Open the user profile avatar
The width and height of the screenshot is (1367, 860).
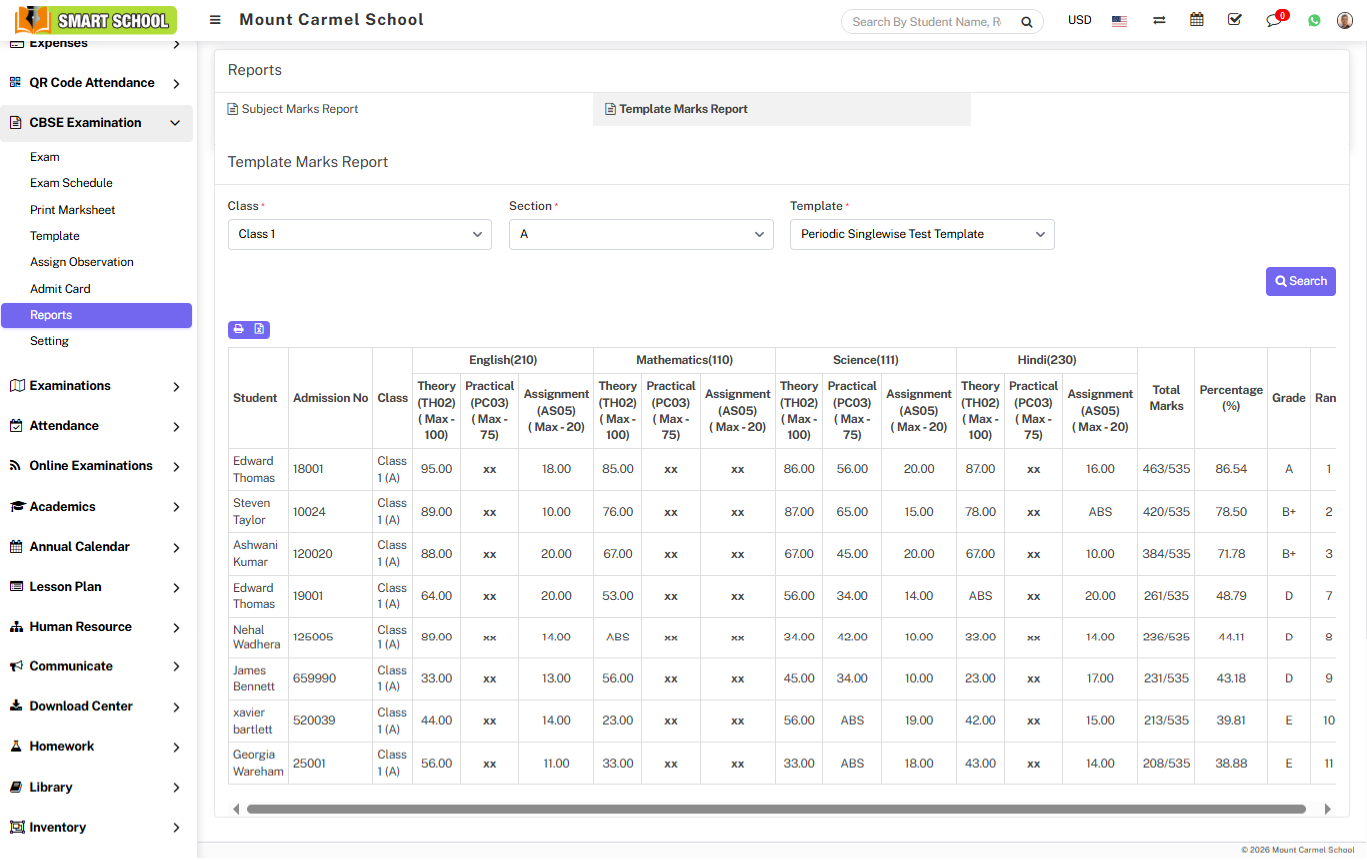(1344, 20)
